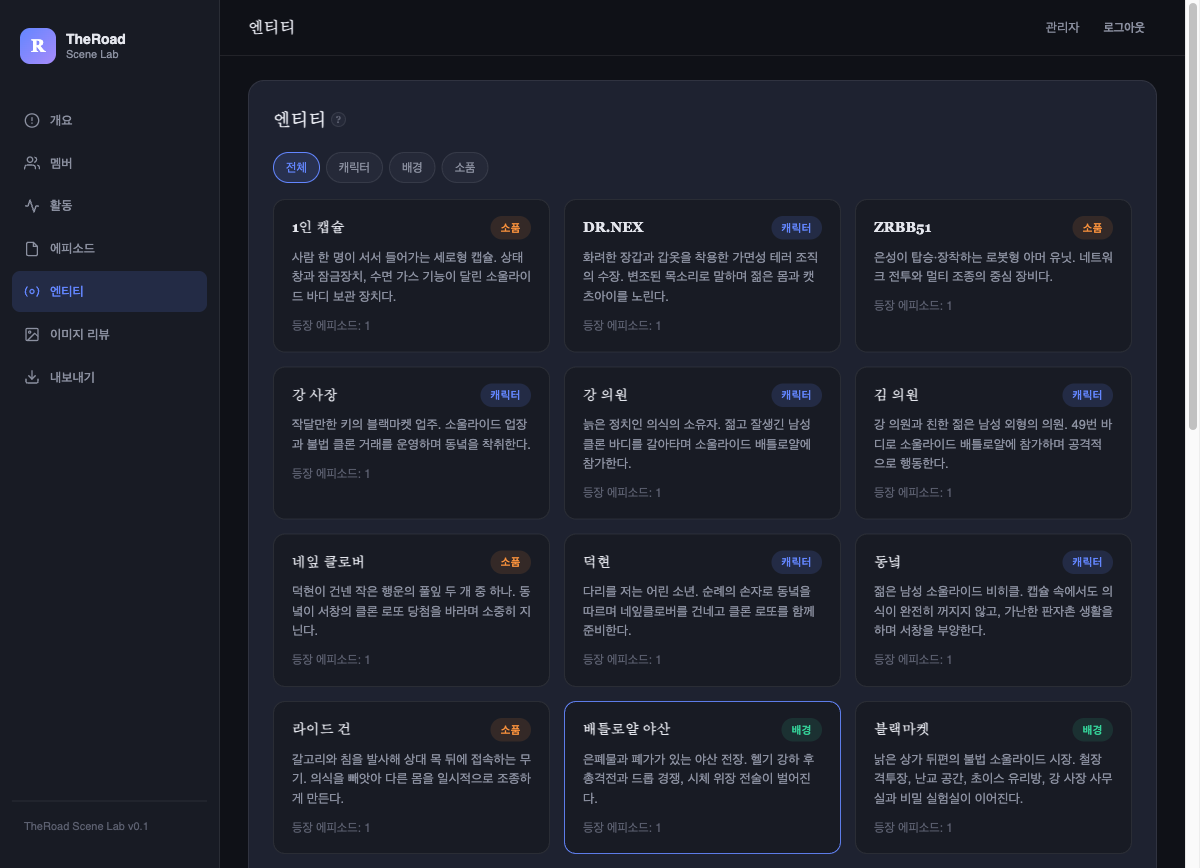Click the 에피소드 document icon
The height and width of the screenshot is (868, 1200).
click(x=32, y=248)
